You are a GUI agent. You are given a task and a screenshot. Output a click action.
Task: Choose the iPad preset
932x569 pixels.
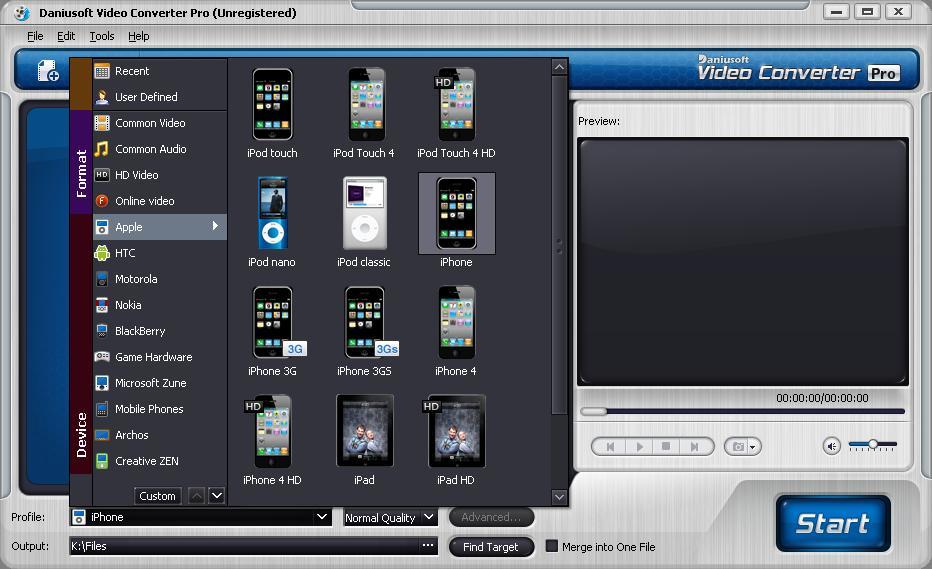(364, 439)
